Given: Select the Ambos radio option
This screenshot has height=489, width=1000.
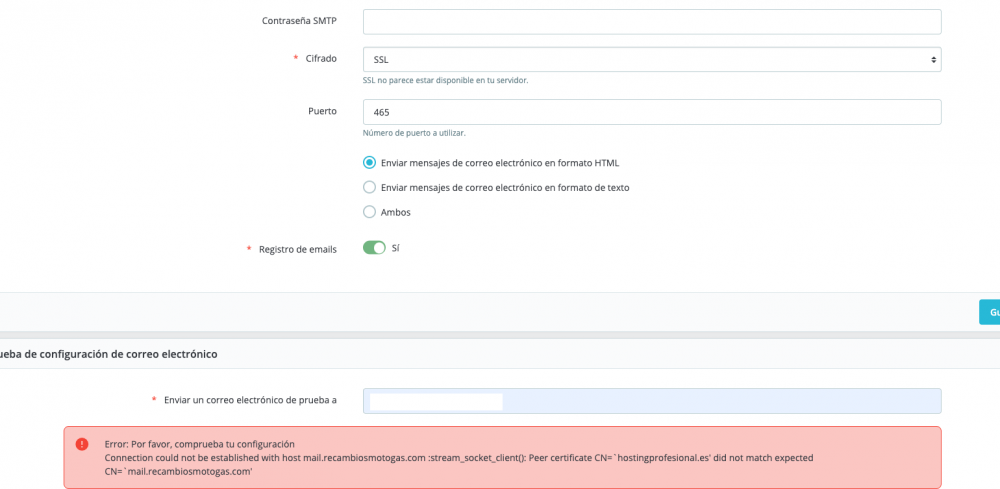Looking at the screenshot, I should point(370,212).
